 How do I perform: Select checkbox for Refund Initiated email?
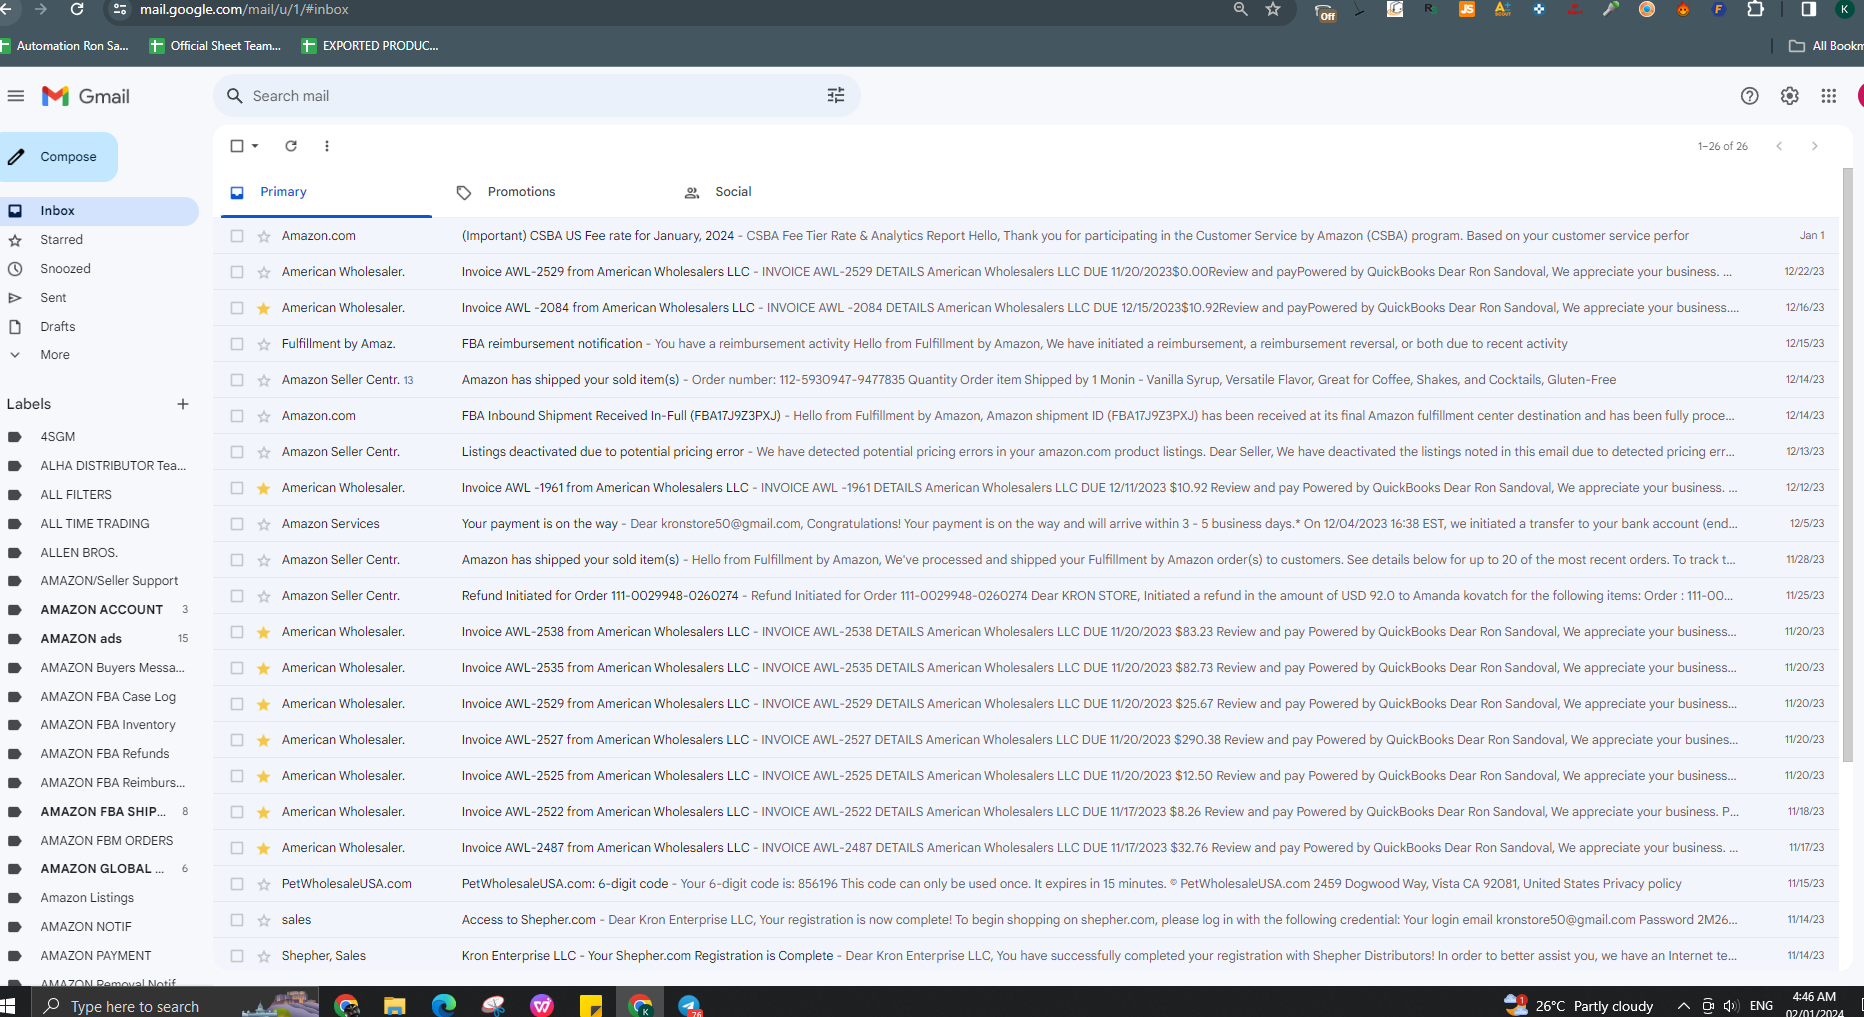(237, 596)
